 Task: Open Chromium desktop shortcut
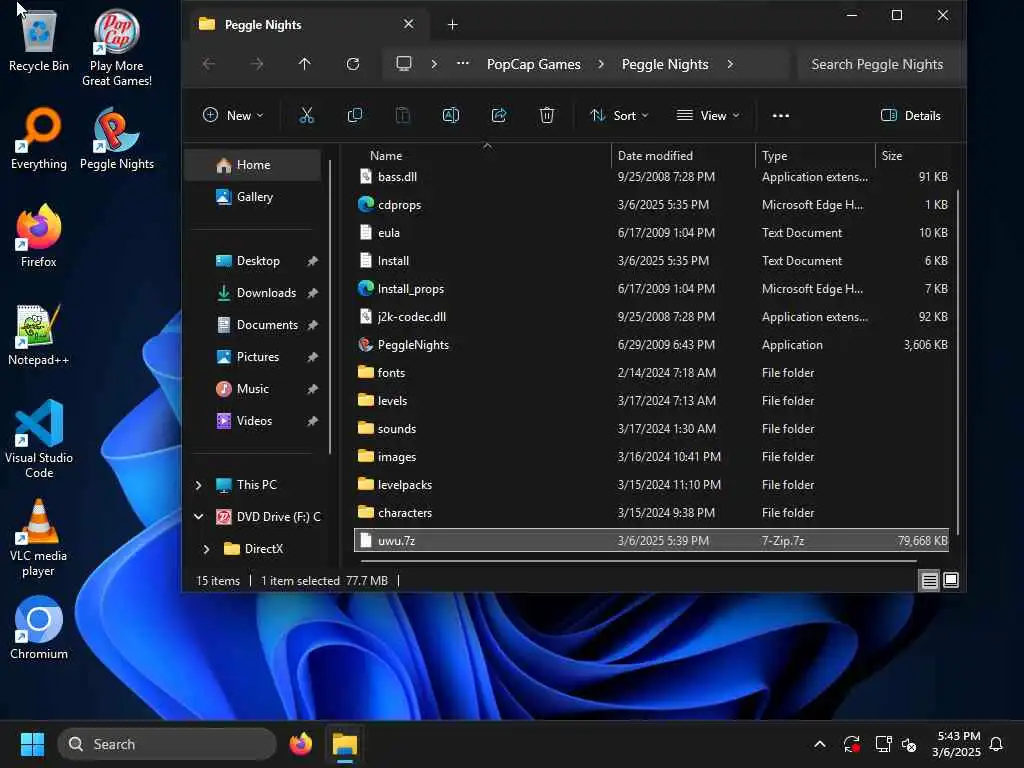pos(39,628)
